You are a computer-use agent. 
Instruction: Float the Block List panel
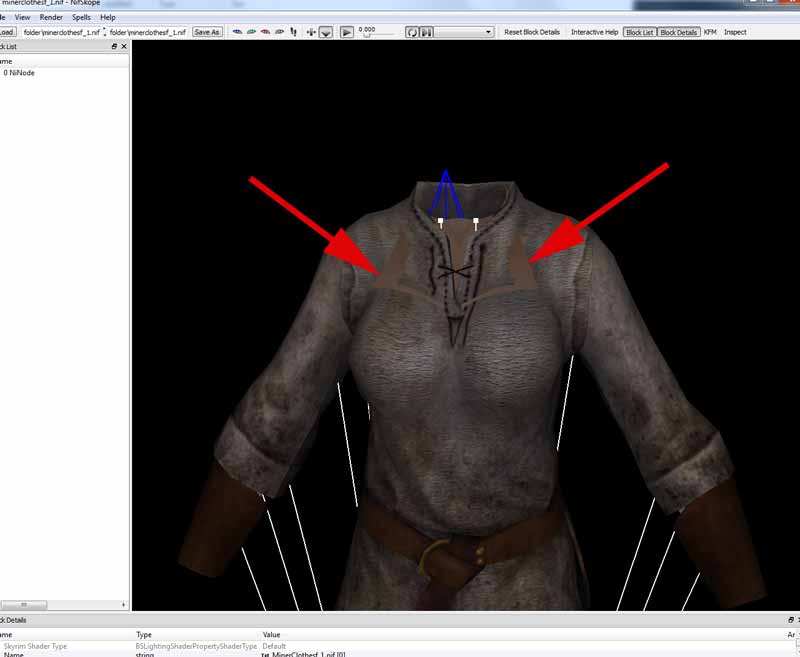pos(114,46)
